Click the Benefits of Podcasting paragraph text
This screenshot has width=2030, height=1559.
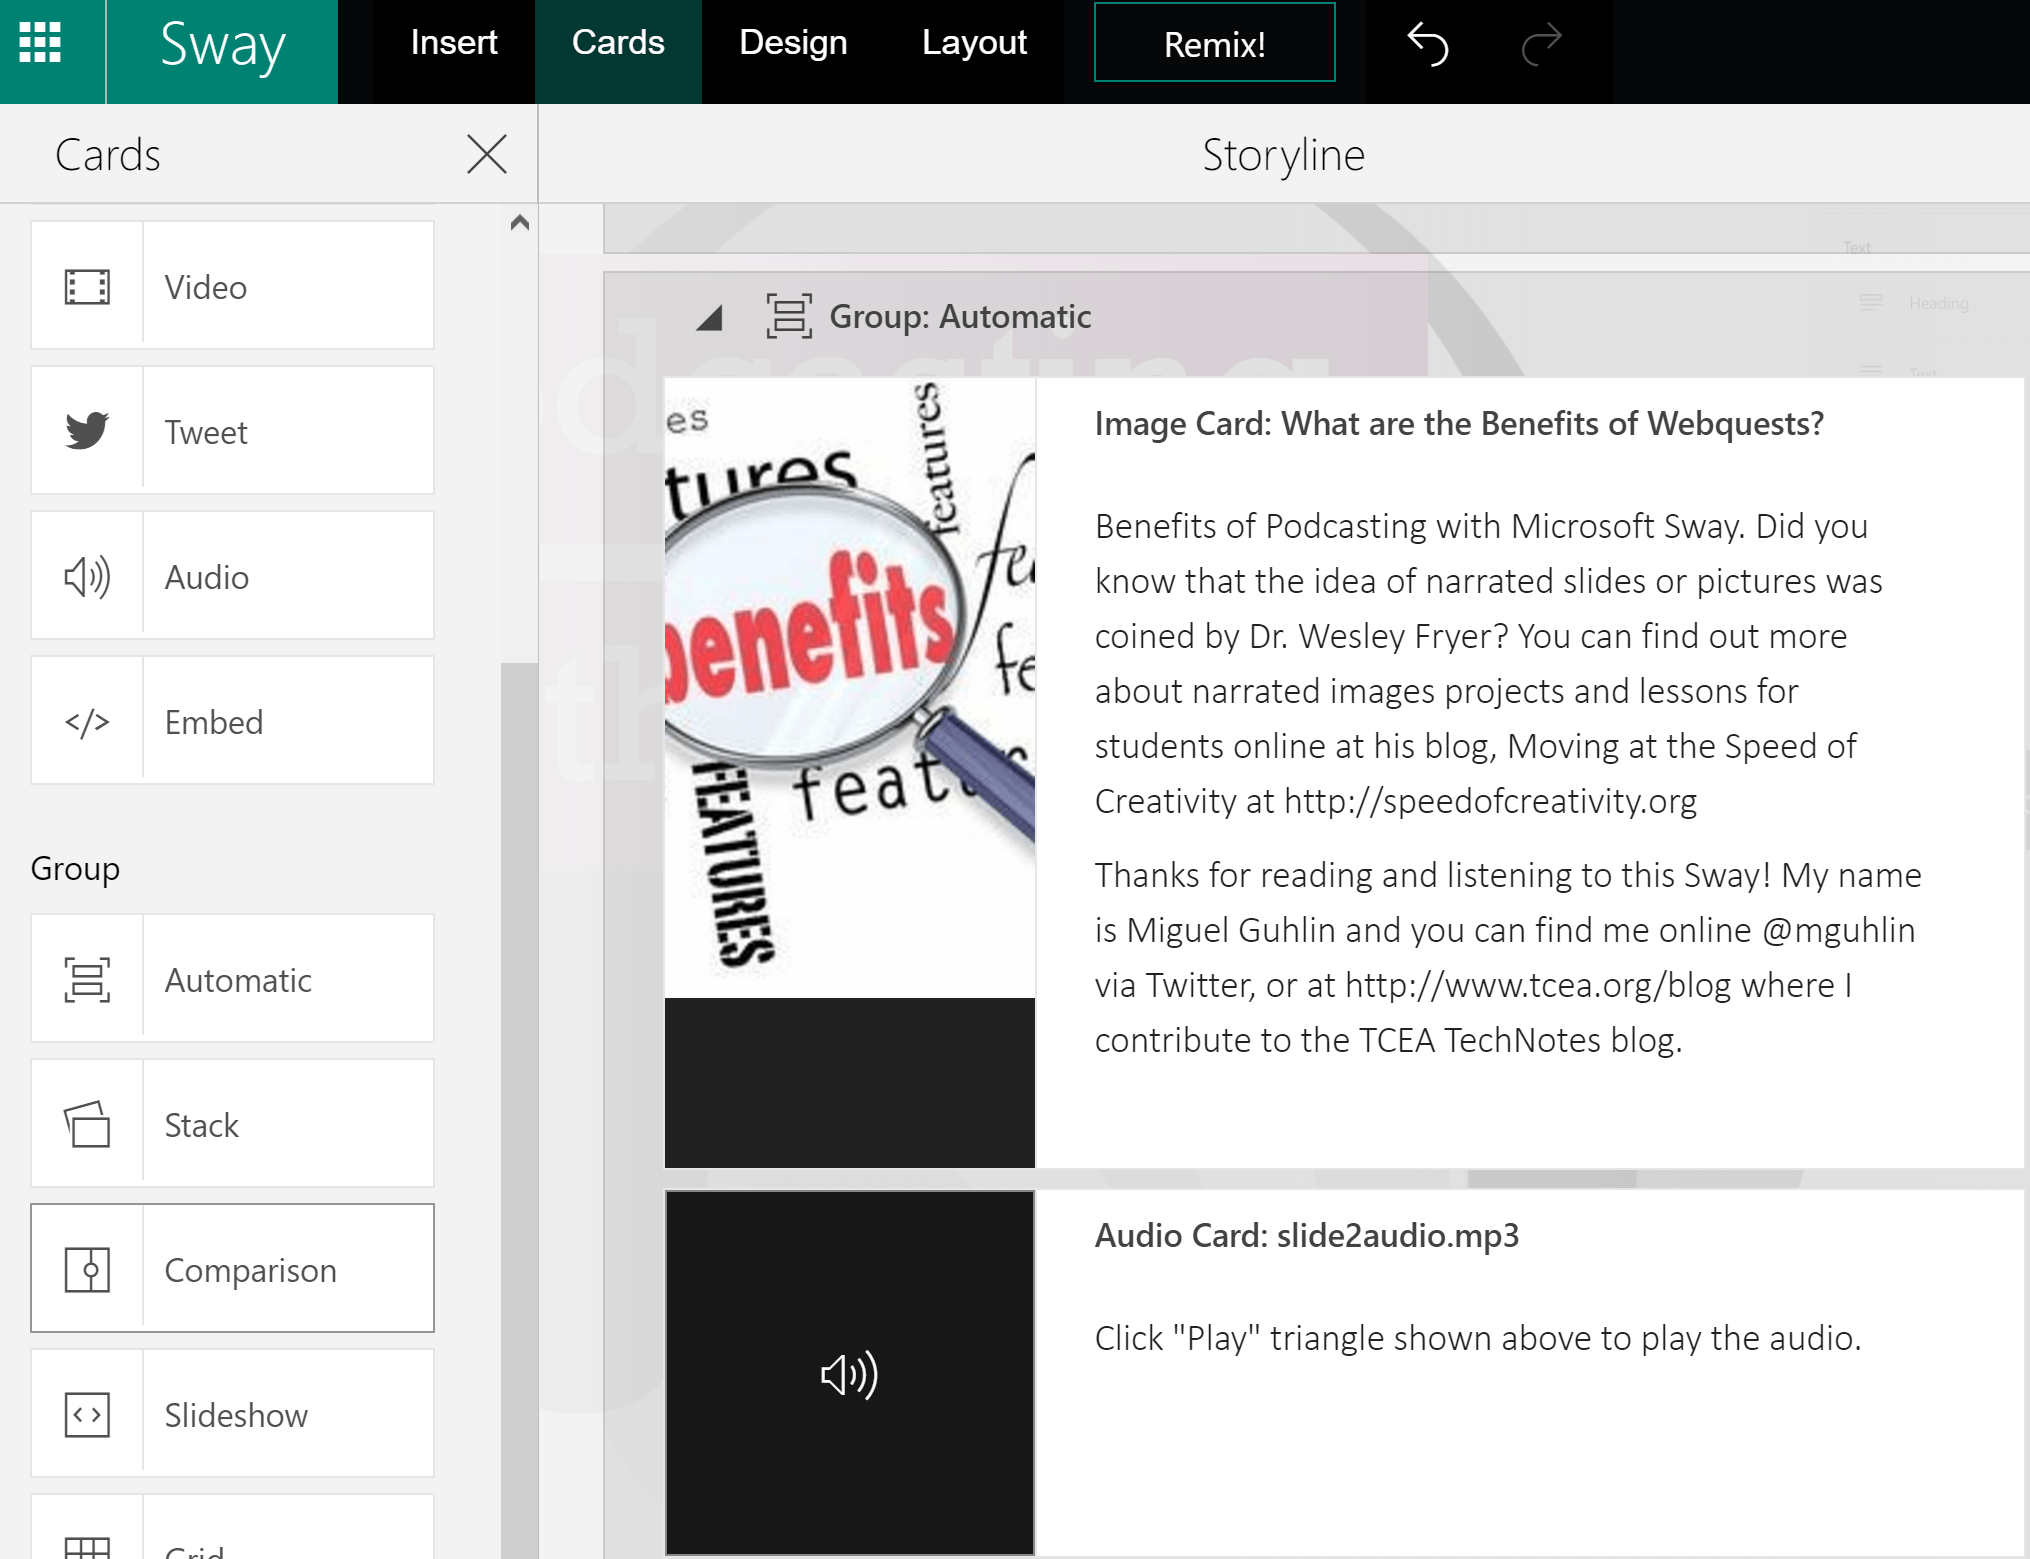[x=1489, y=664]
